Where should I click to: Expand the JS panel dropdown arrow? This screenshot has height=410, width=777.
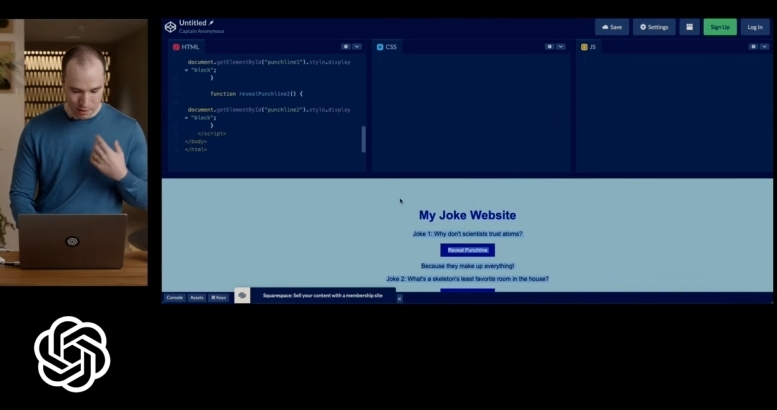click(765, 47)
